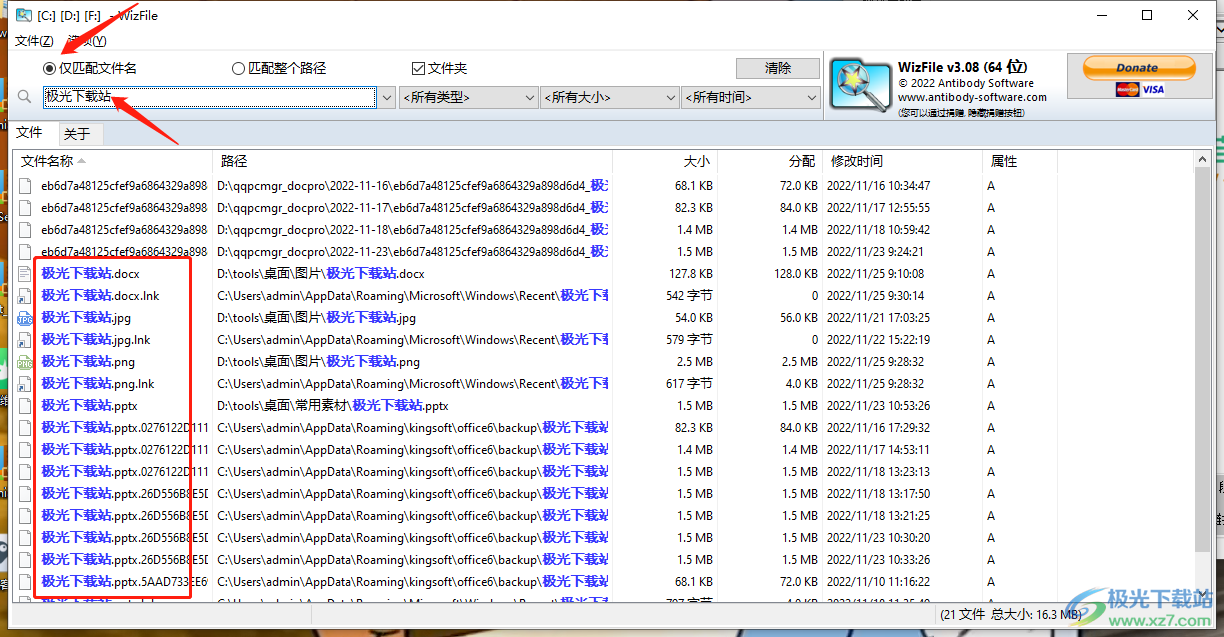Click file icon of row modified 2022/11/23 10:30:20
The width and height of the screenshot is (1224, 637).
pos(26,538)
